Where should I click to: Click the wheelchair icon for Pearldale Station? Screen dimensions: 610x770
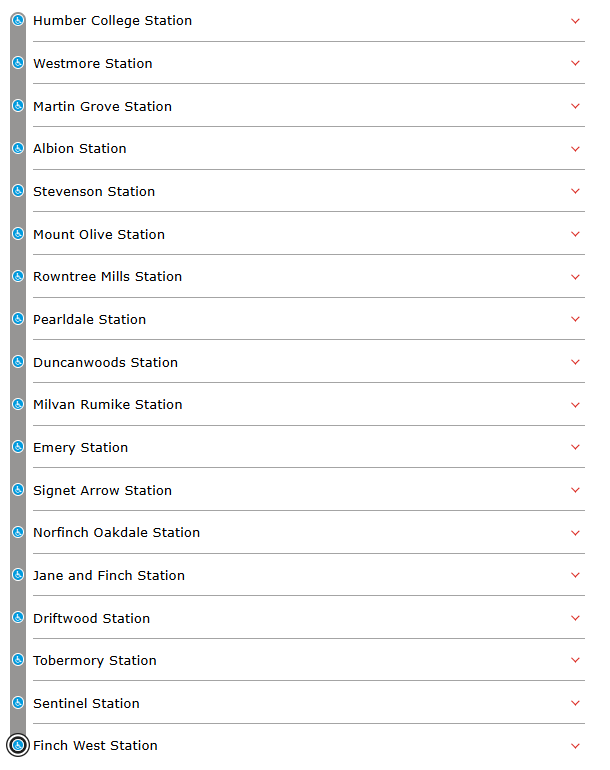point(18,319)
